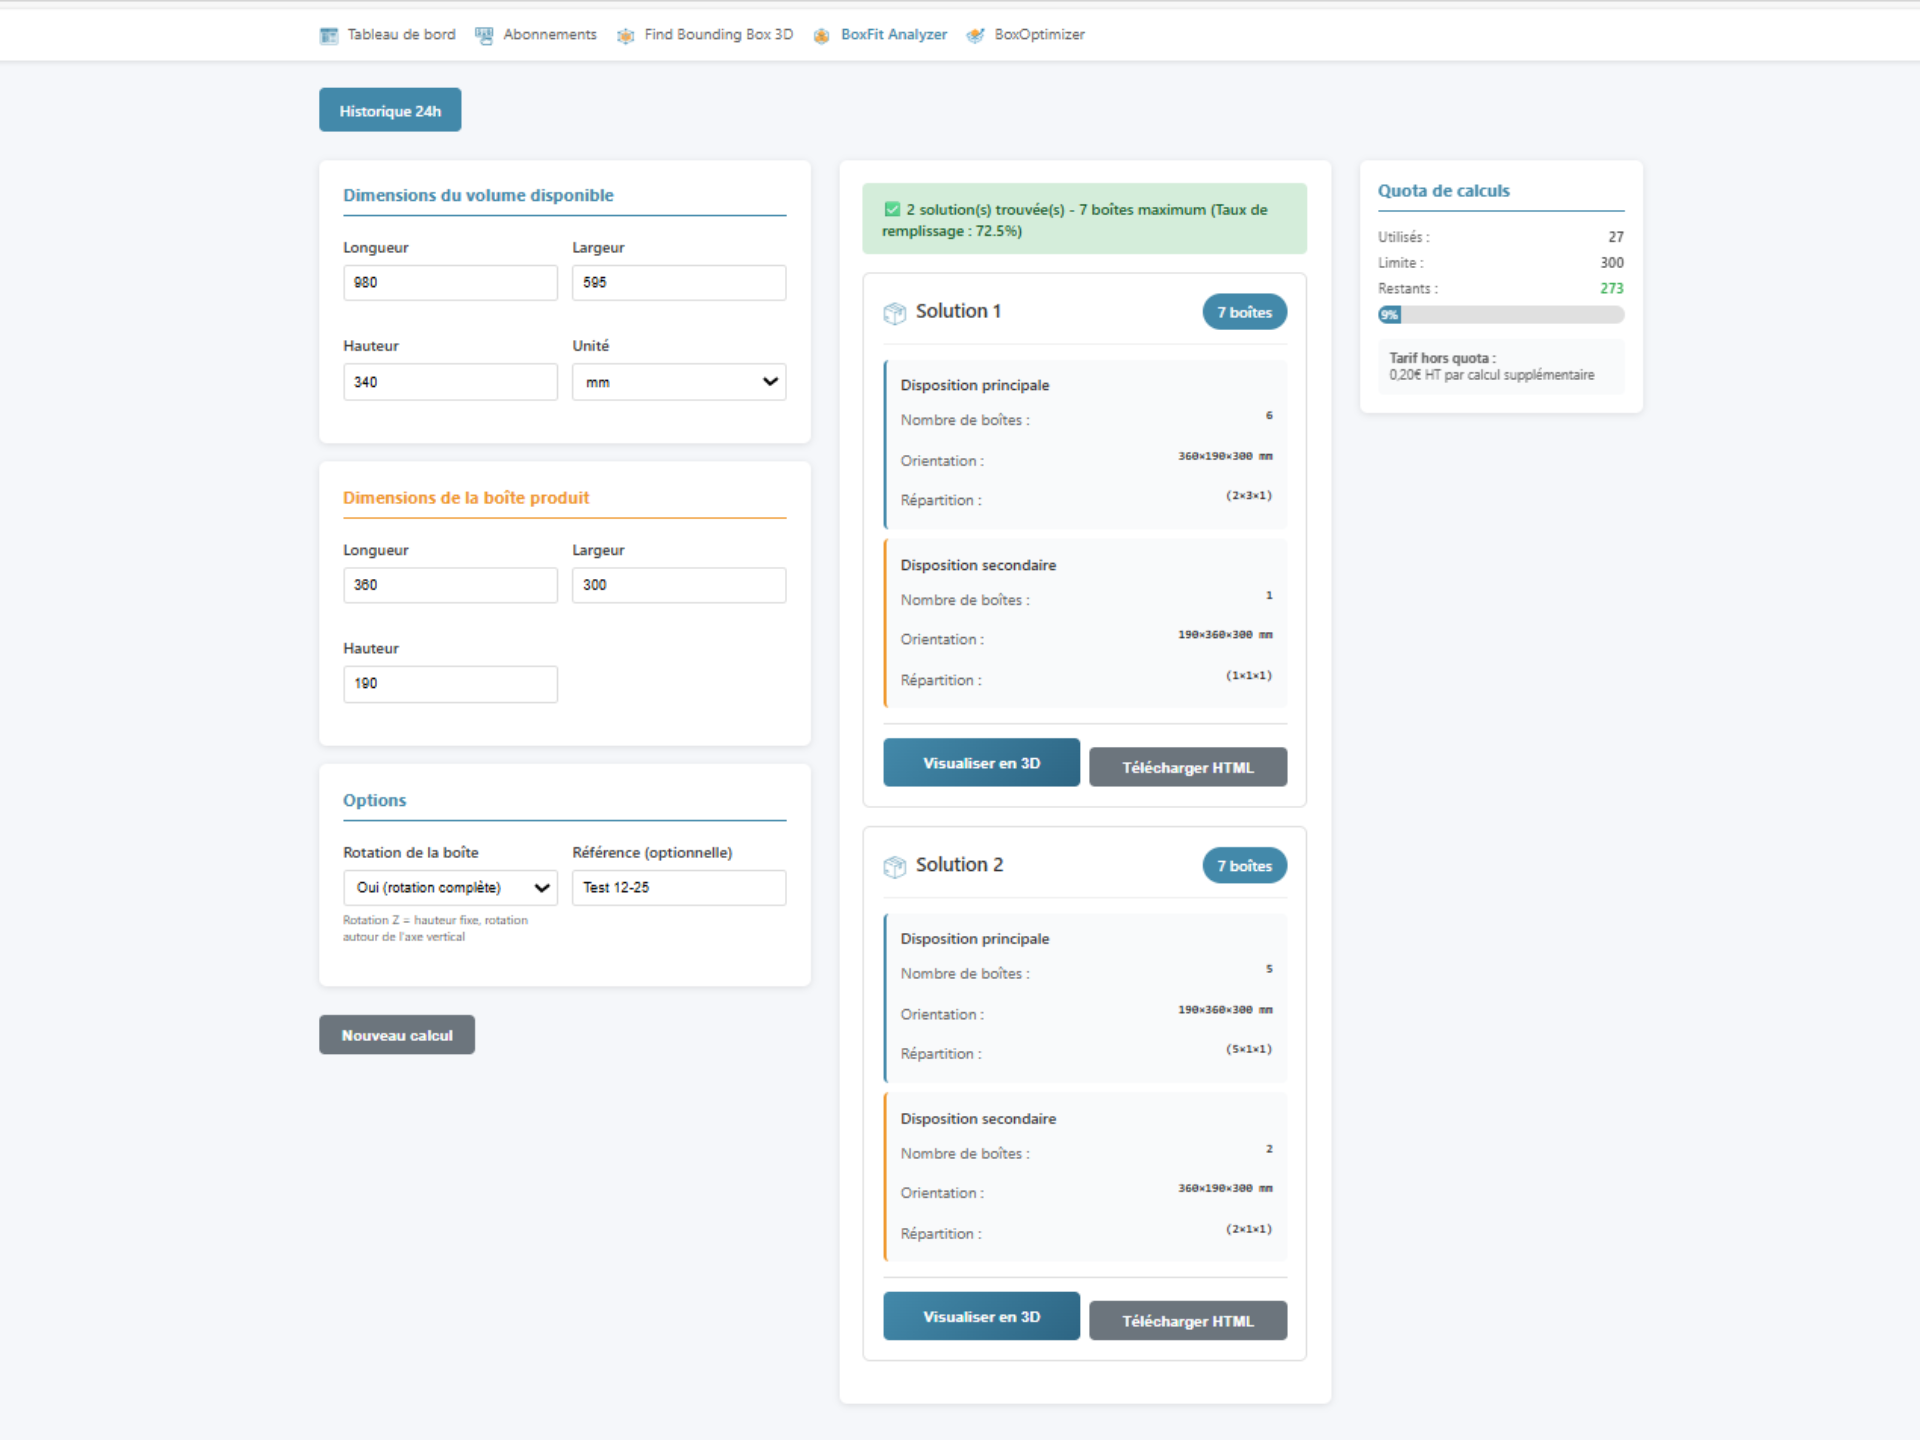Screen dimensions: 1920x1440
Task: Click Visualiser en 3D for Solution 2
Action: pyautogui.click(x=981, y=1316)
